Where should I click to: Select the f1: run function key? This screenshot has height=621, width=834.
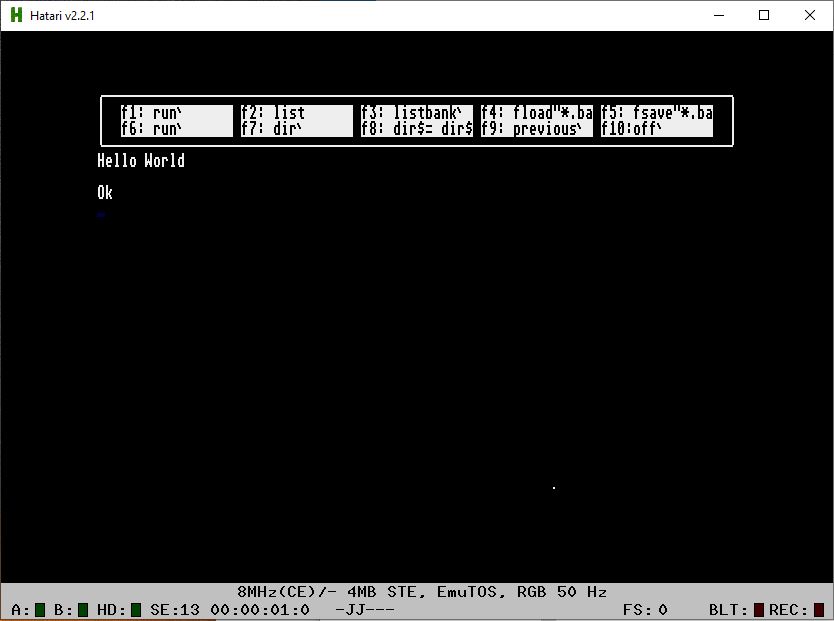point(152,113)
